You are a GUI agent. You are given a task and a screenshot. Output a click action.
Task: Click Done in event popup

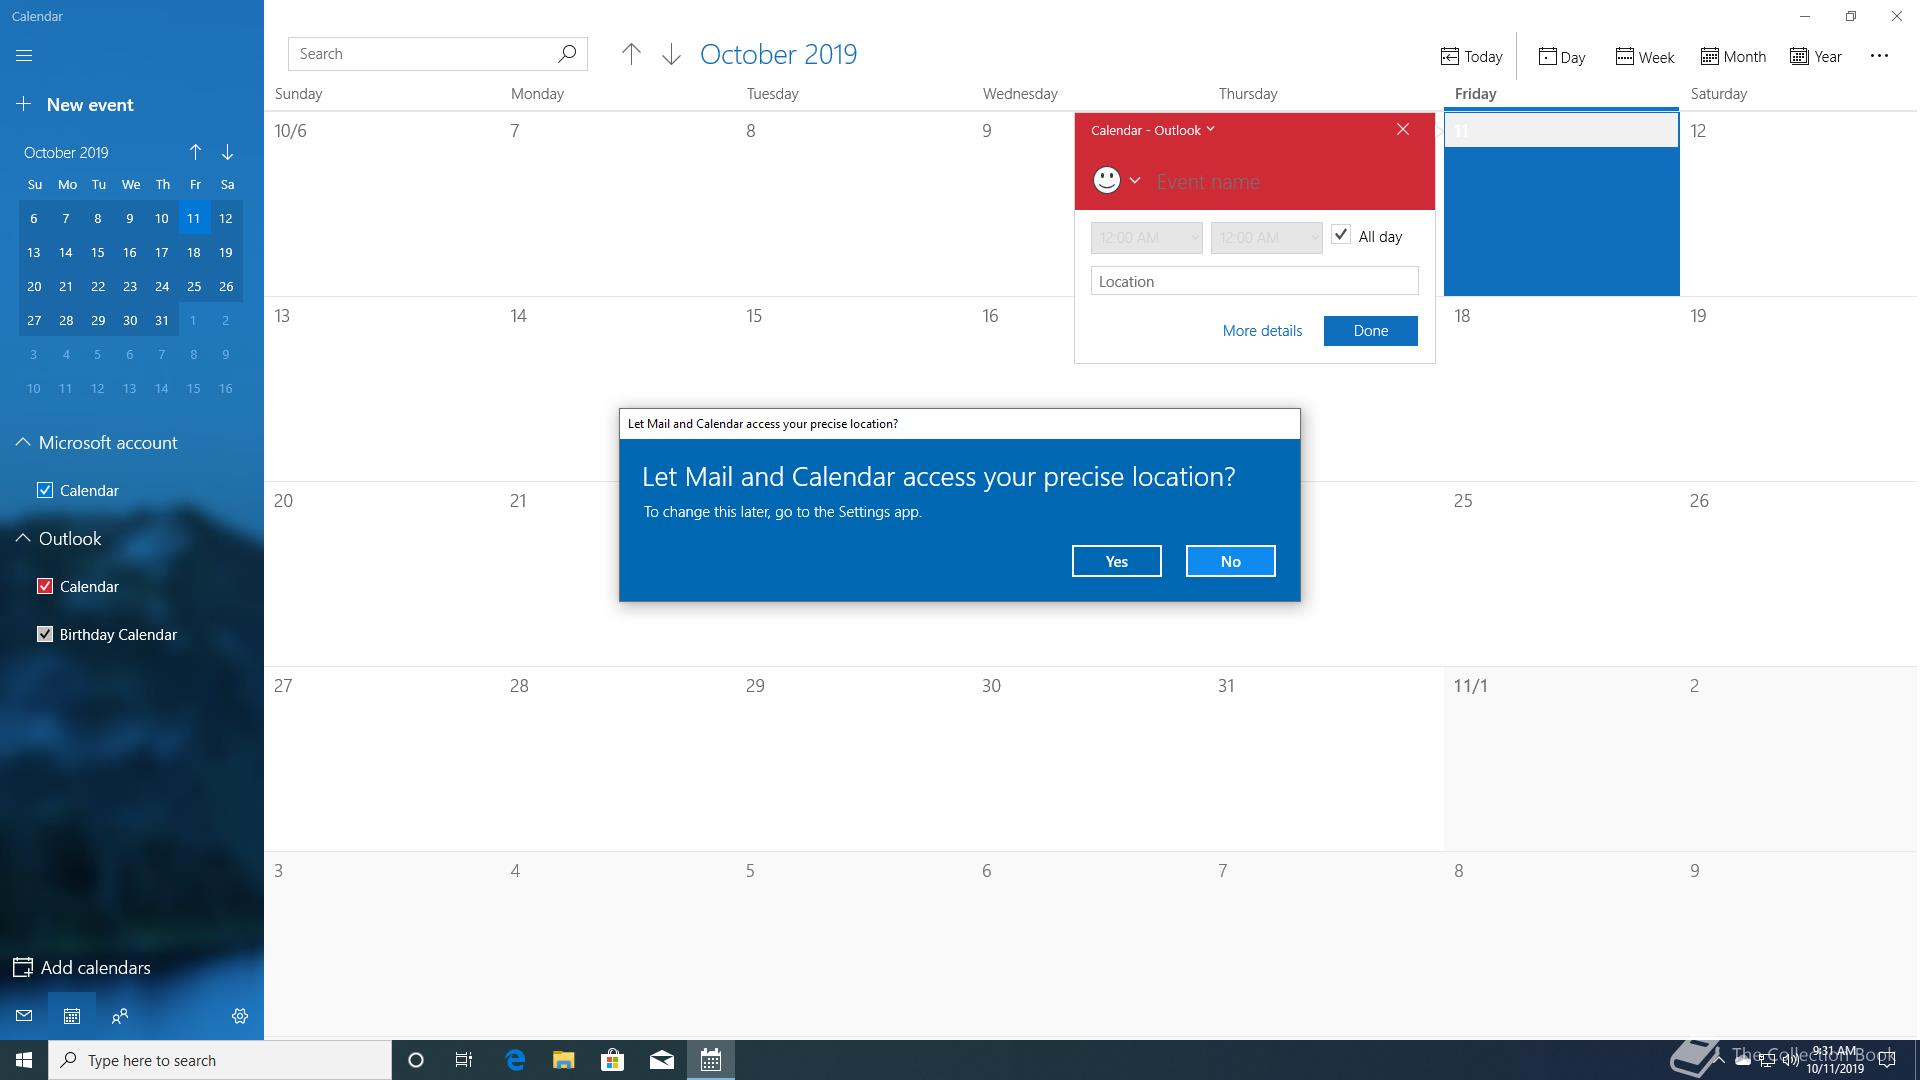1370,331
